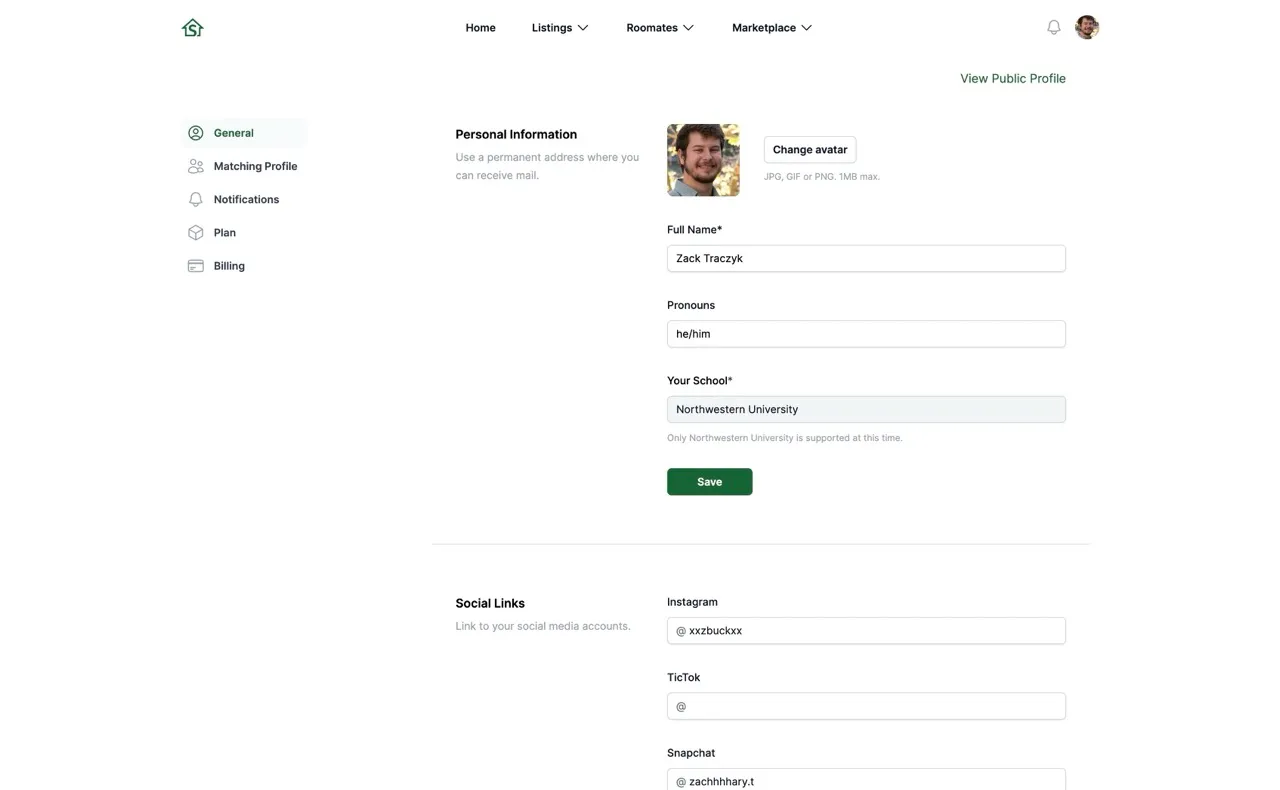Click into the empty TicTok handle field
The width and height of the screenshot is (1280, 790).
[x=866, y=706]
